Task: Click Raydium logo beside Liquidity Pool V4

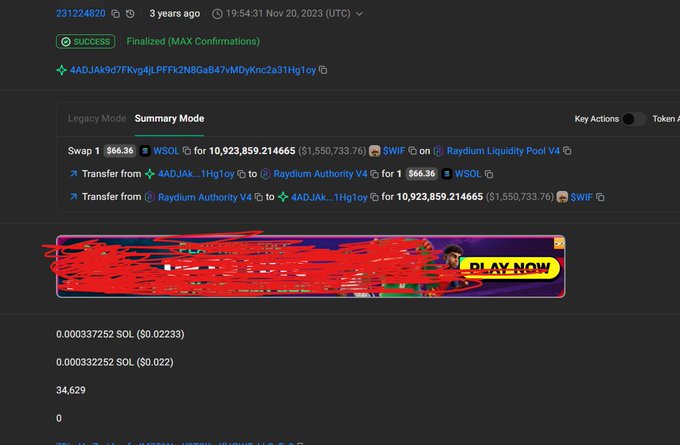Action: tap(439, 151)
